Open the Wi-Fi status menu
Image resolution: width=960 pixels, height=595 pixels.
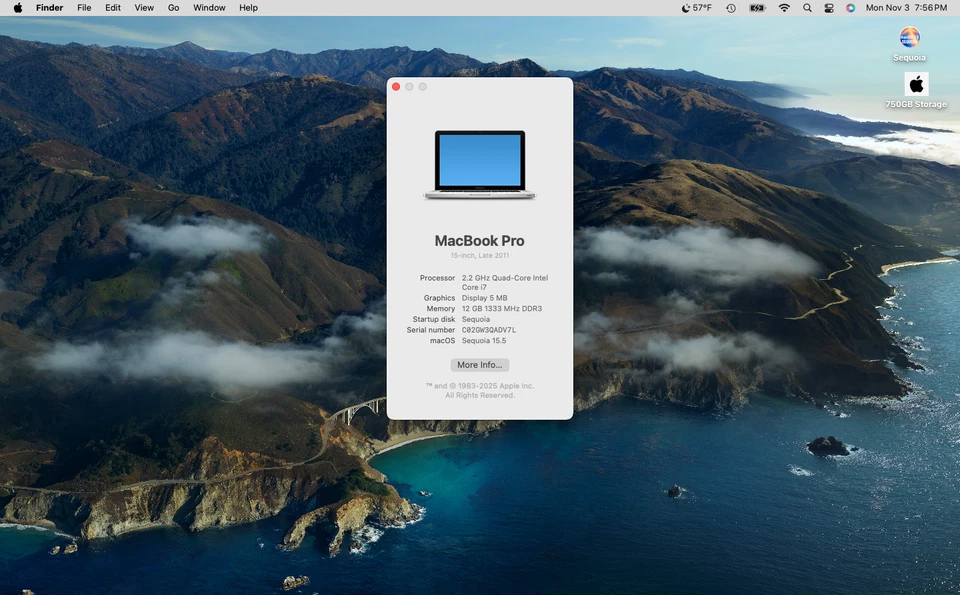pos(785,8)
